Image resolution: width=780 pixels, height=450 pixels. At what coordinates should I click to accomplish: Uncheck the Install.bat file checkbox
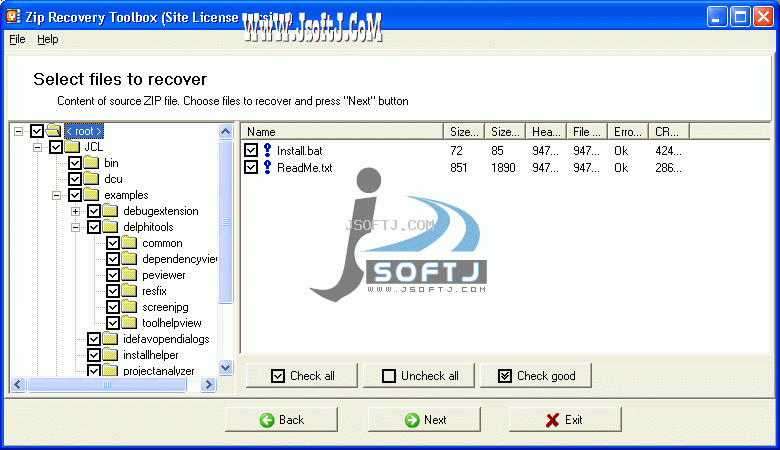click(251, 150)
